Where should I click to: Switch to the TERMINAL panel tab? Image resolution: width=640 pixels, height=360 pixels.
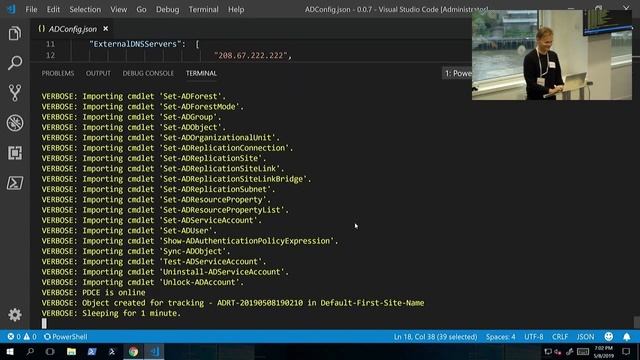(x=201, y=73)
